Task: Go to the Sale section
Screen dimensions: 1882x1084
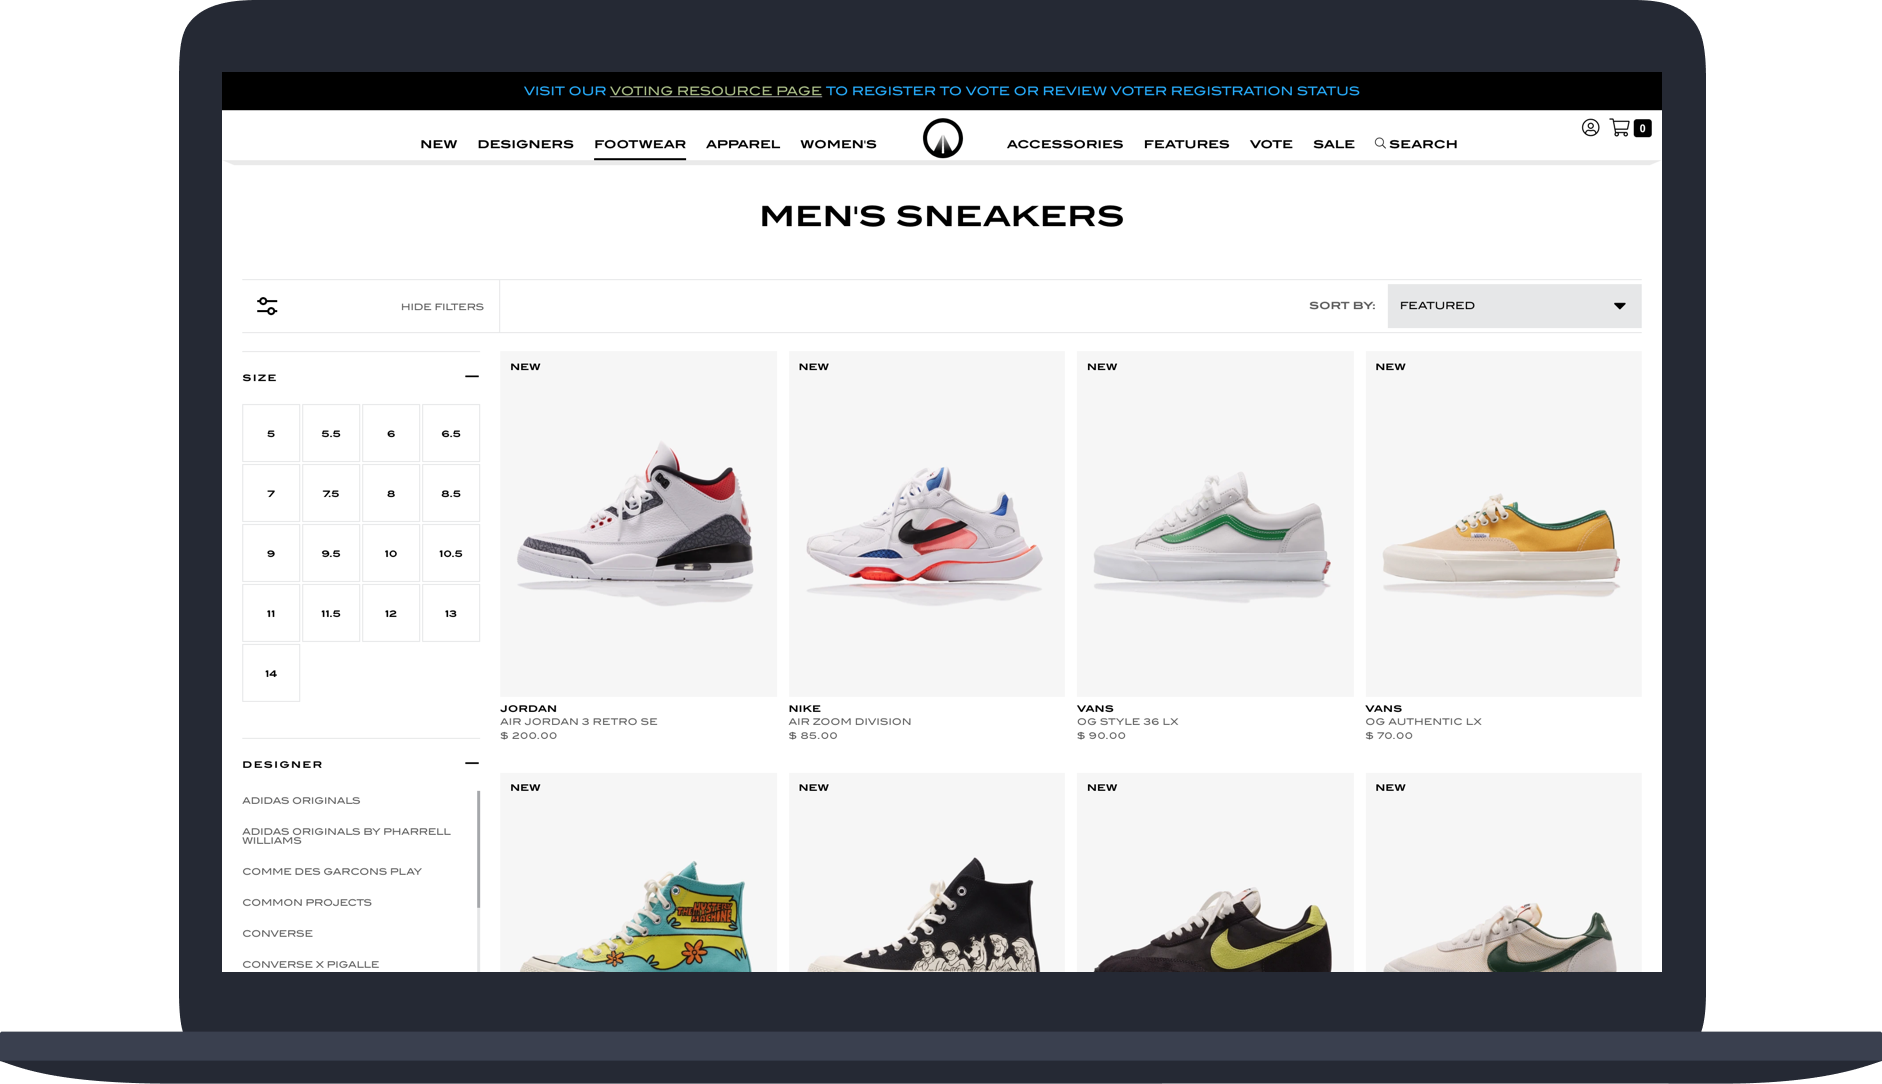Action: click(x=1334, y=144)
